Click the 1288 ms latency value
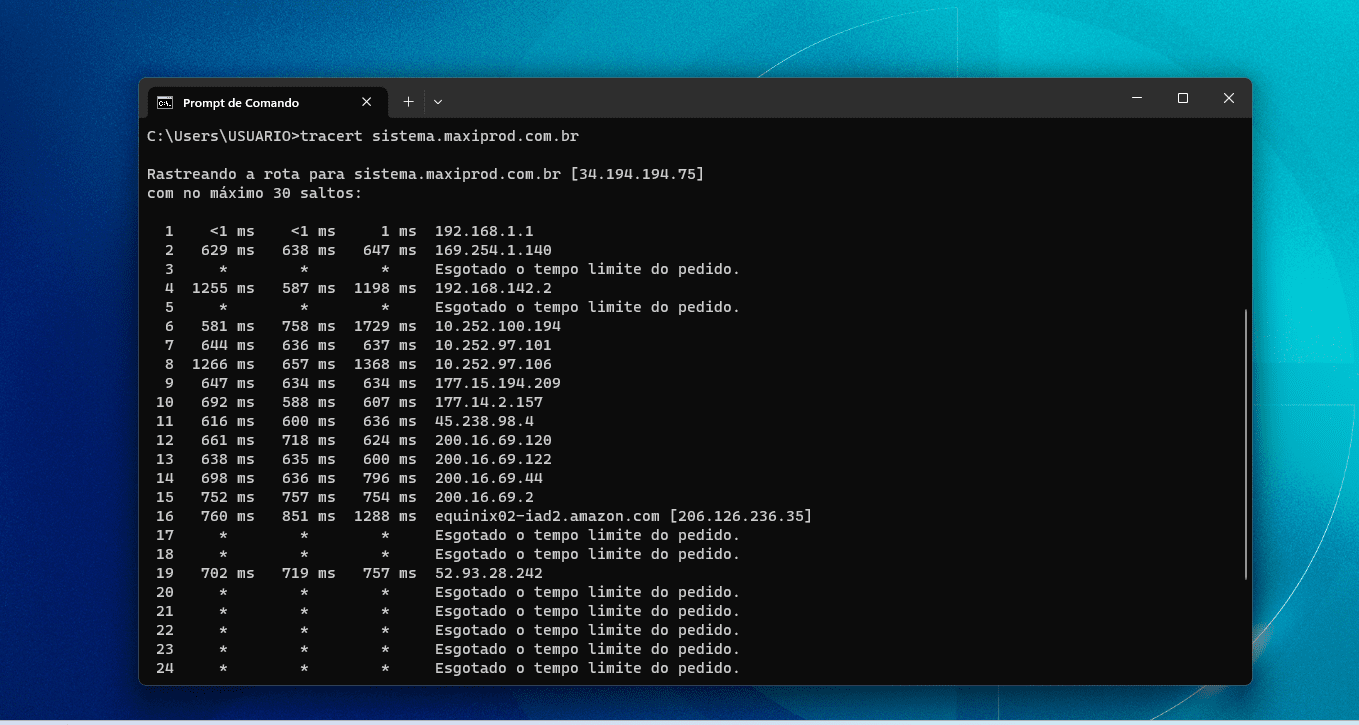Screen dimensions: 1359x725 [385, 516]
